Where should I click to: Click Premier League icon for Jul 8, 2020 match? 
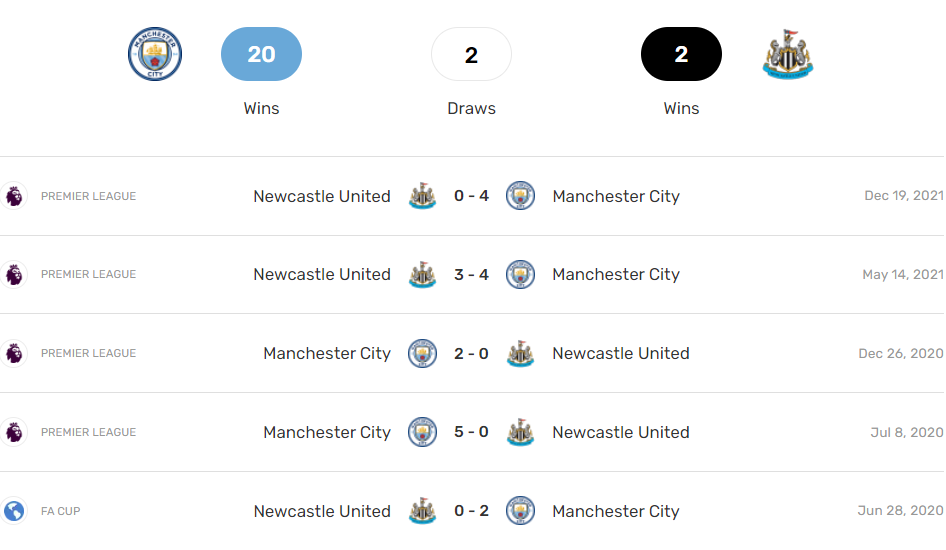coord(14,433)
